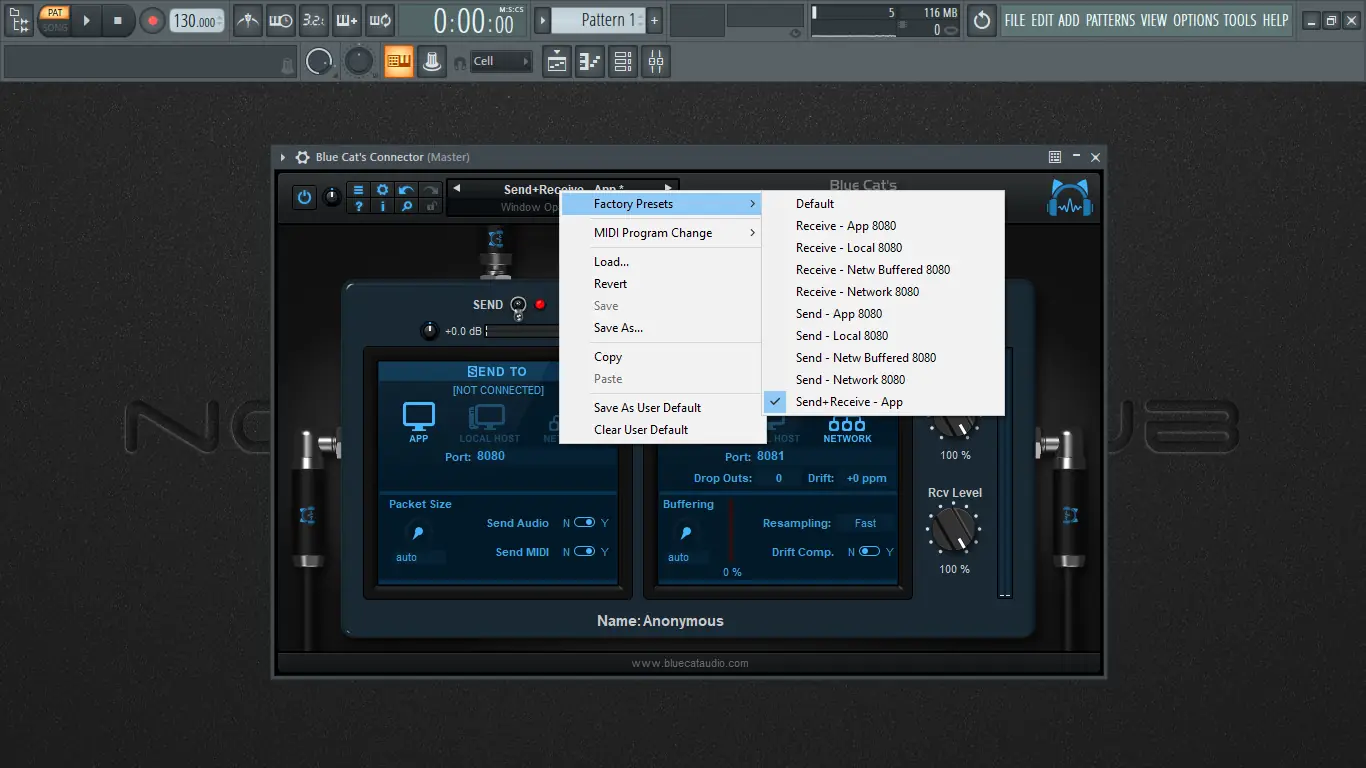Open the Blue Cat plugin settings gear
Viewport: 1366px width, 768px height.
click(382, 190)
